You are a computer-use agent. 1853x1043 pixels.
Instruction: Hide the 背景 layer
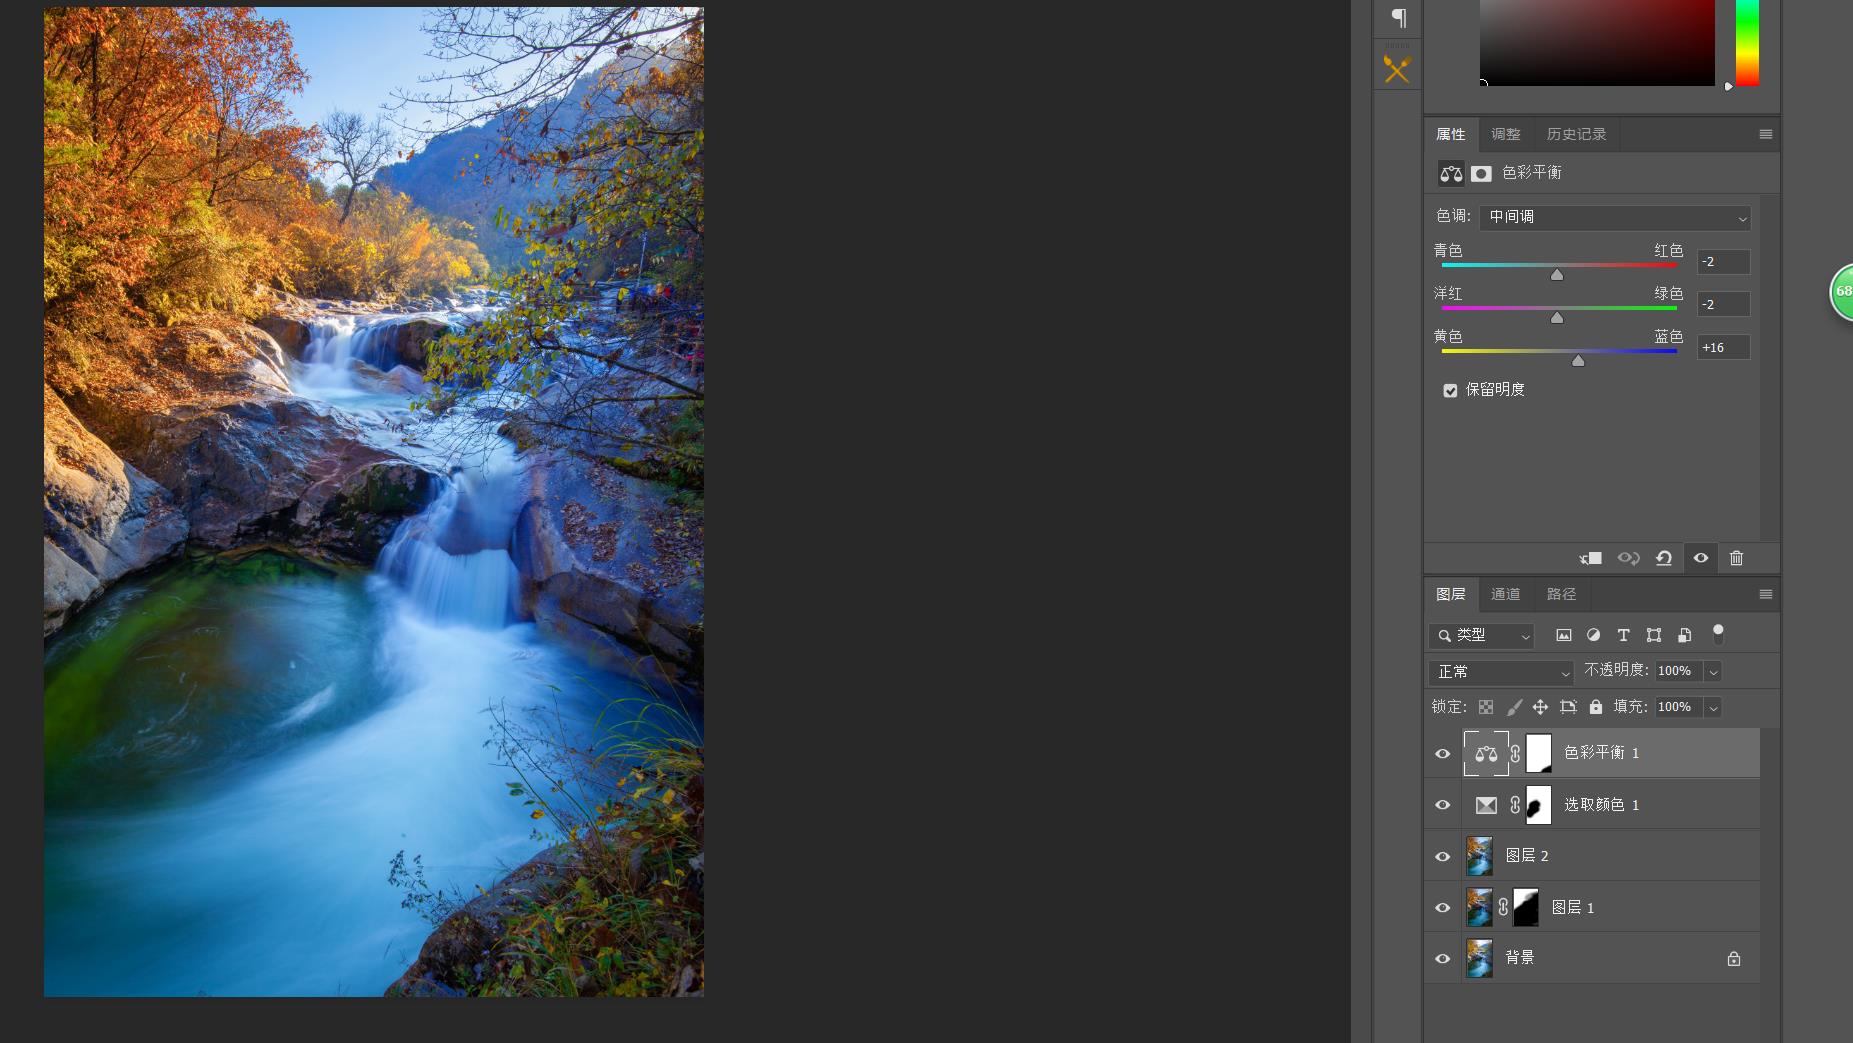1443,959
